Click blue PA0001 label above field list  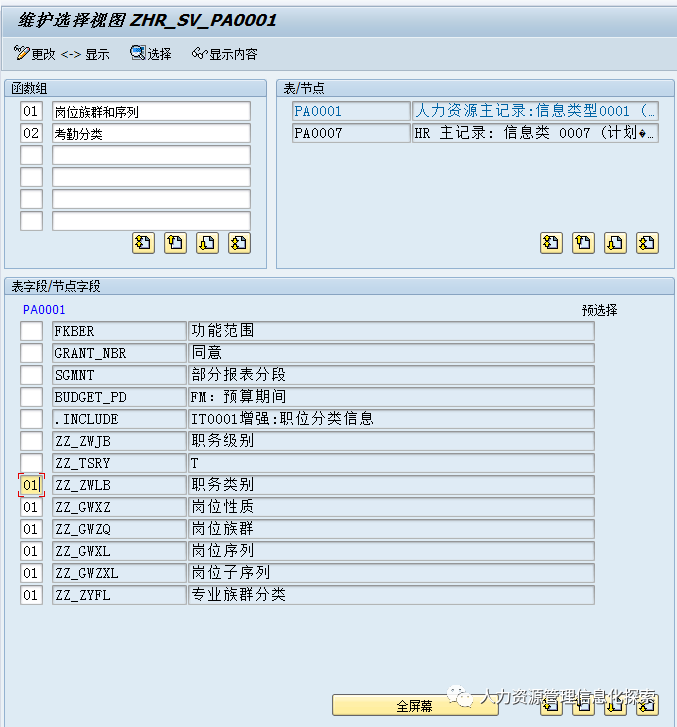[x=44, y=310]
